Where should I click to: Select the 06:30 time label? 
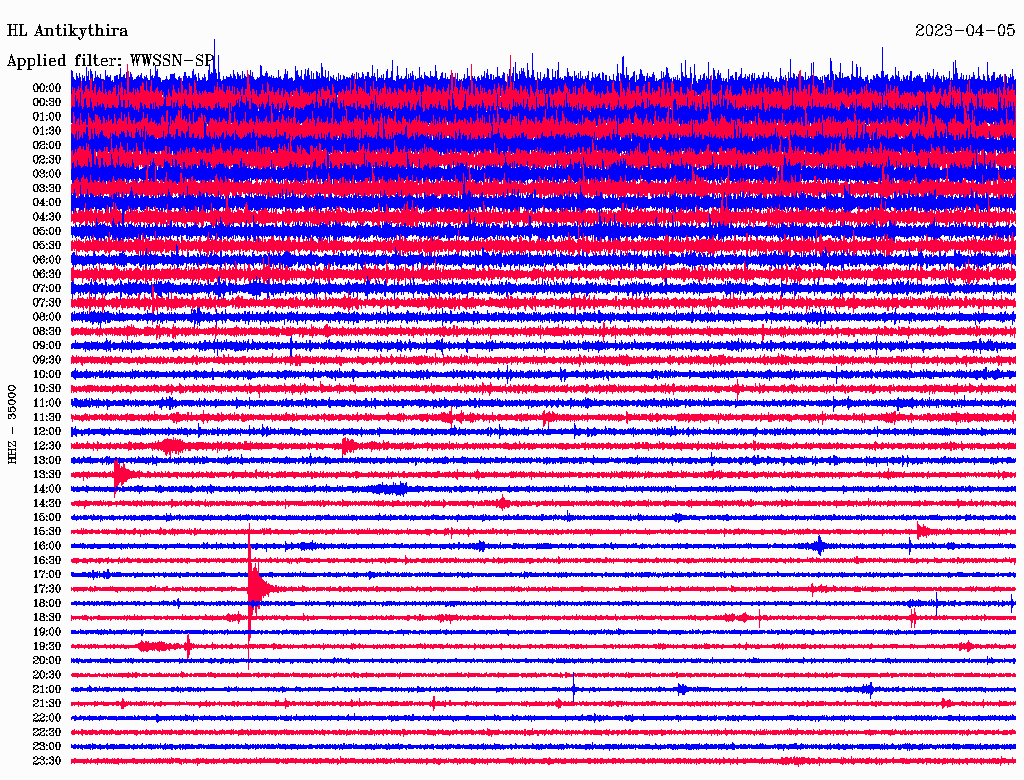47,274
